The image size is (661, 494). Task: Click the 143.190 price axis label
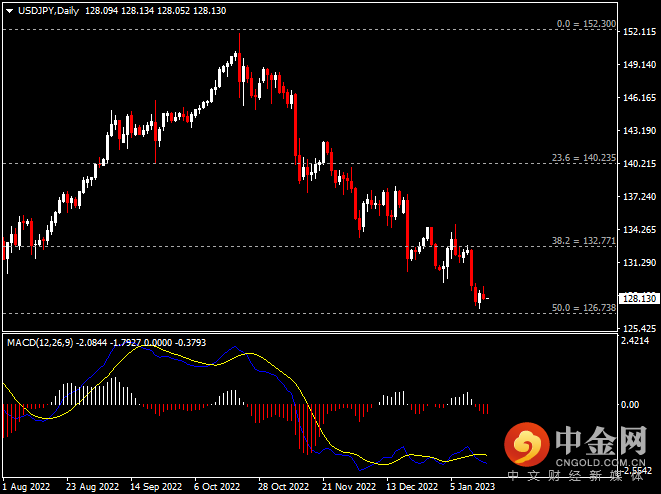coord(638,131)
